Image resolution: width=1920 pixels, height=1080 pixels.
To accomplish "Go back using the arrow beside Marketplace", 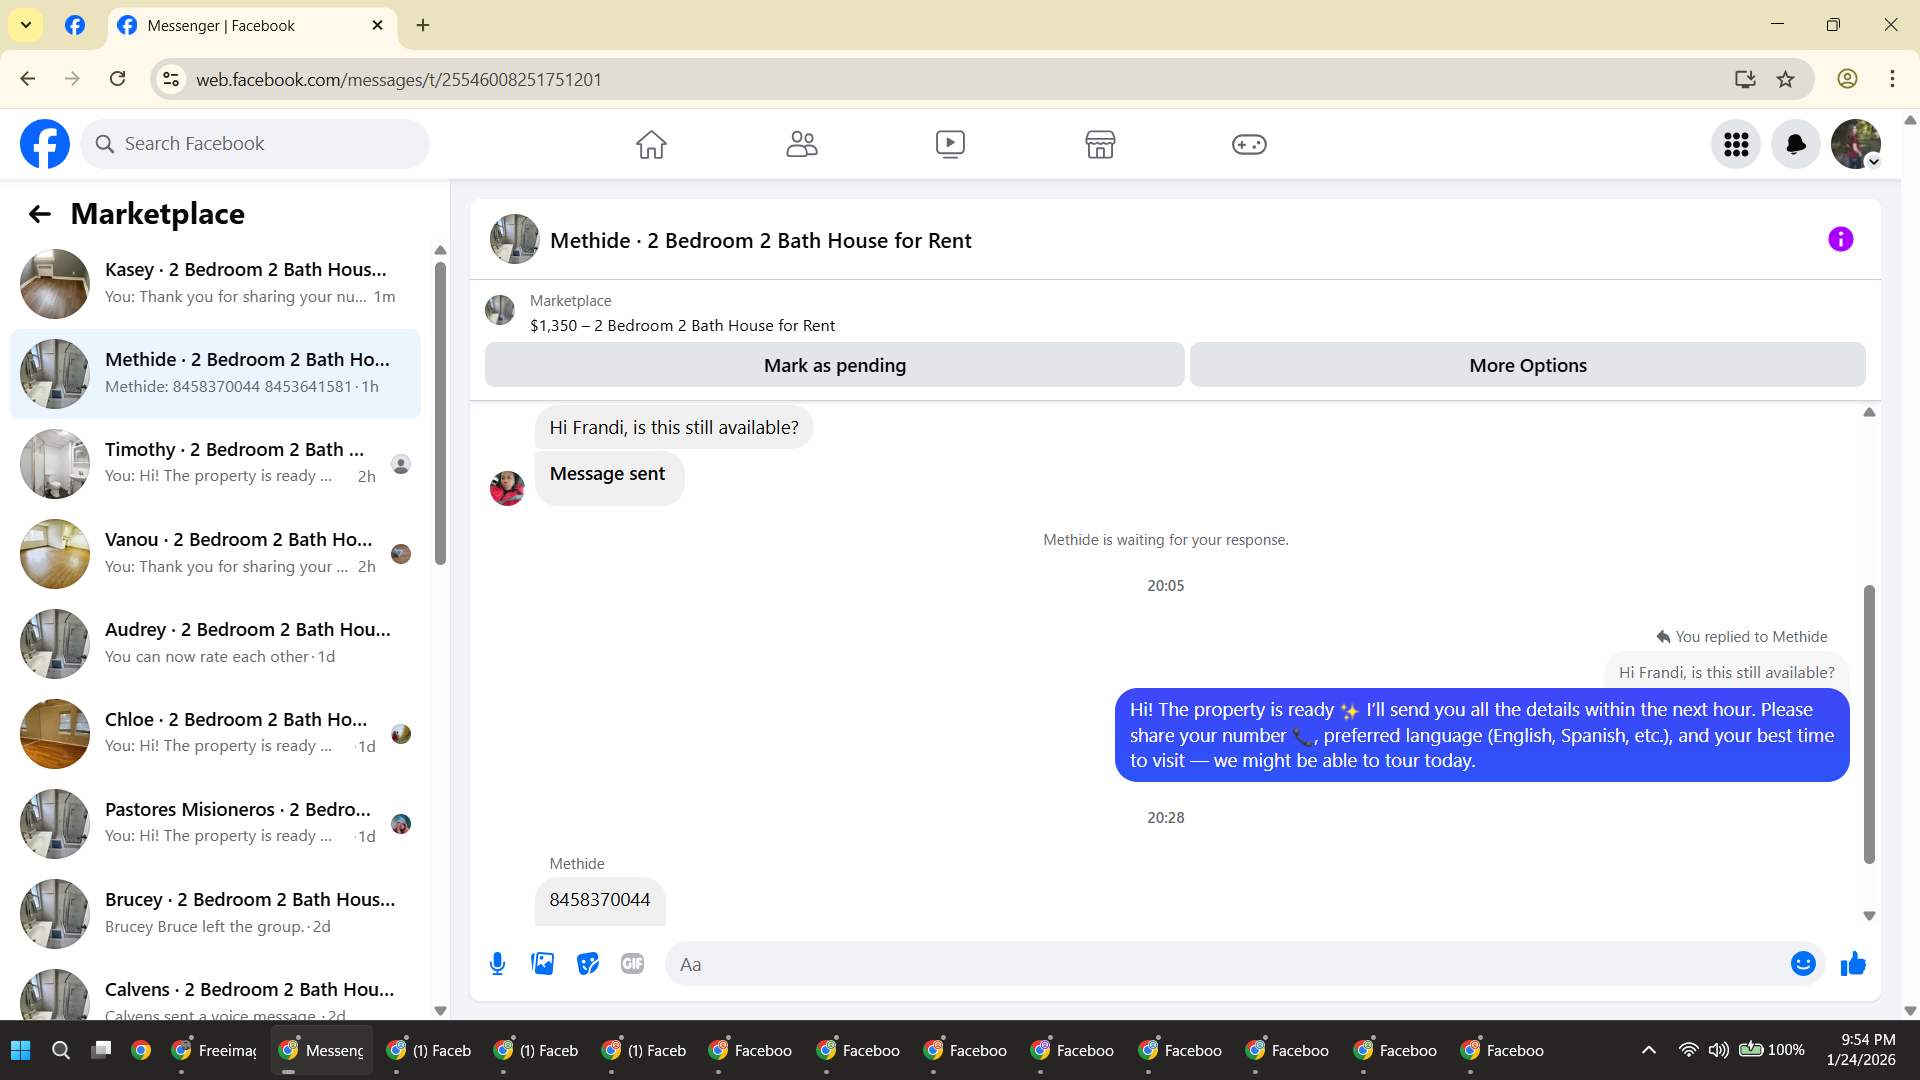I will click(40, 214).
